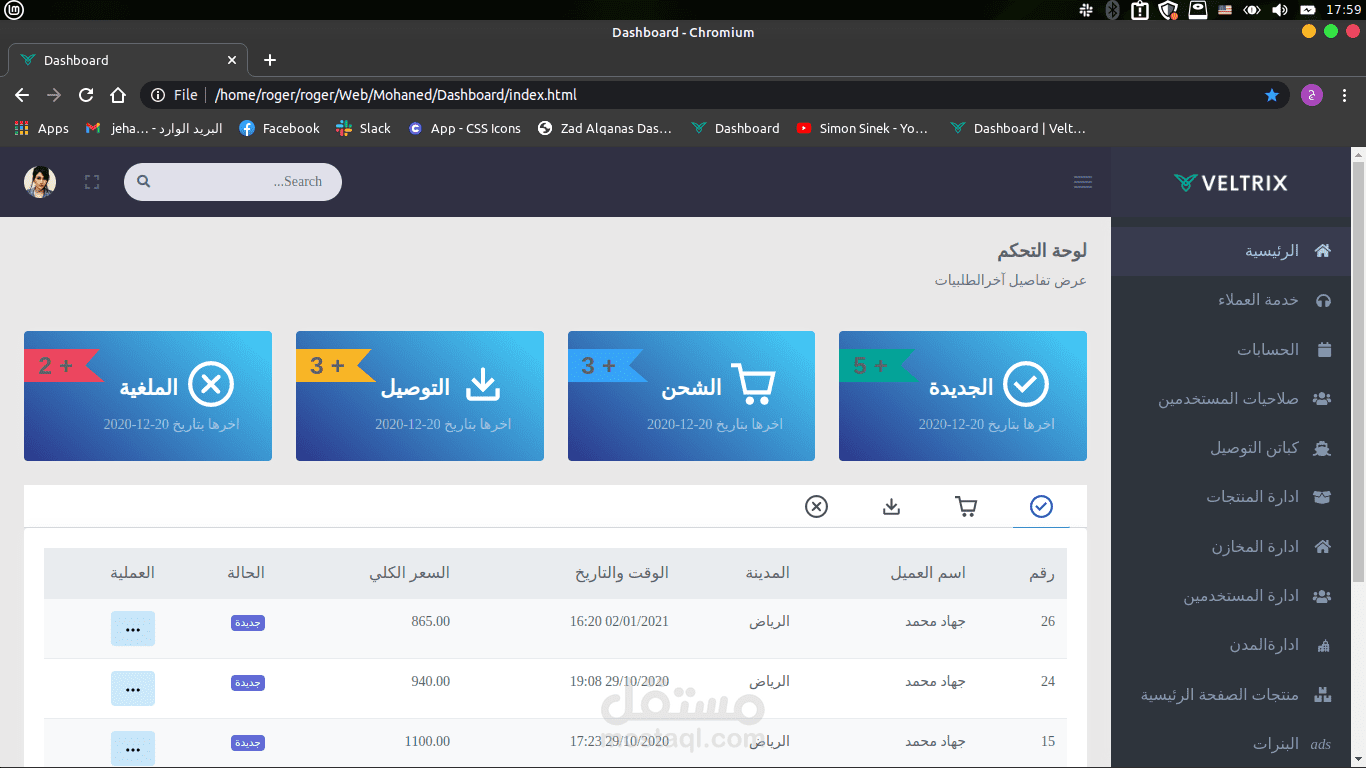Viewport: 1366px width, 768px height.
Task: Switch to the cancelled orders X tab
Action: [x=816, y=507]
